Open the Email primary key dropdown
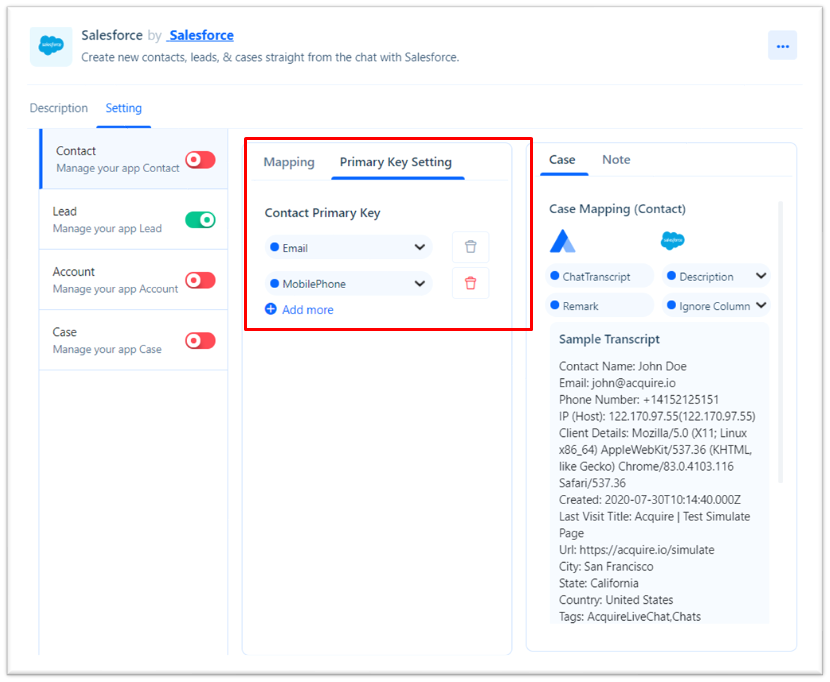 (x=349, y=247)
